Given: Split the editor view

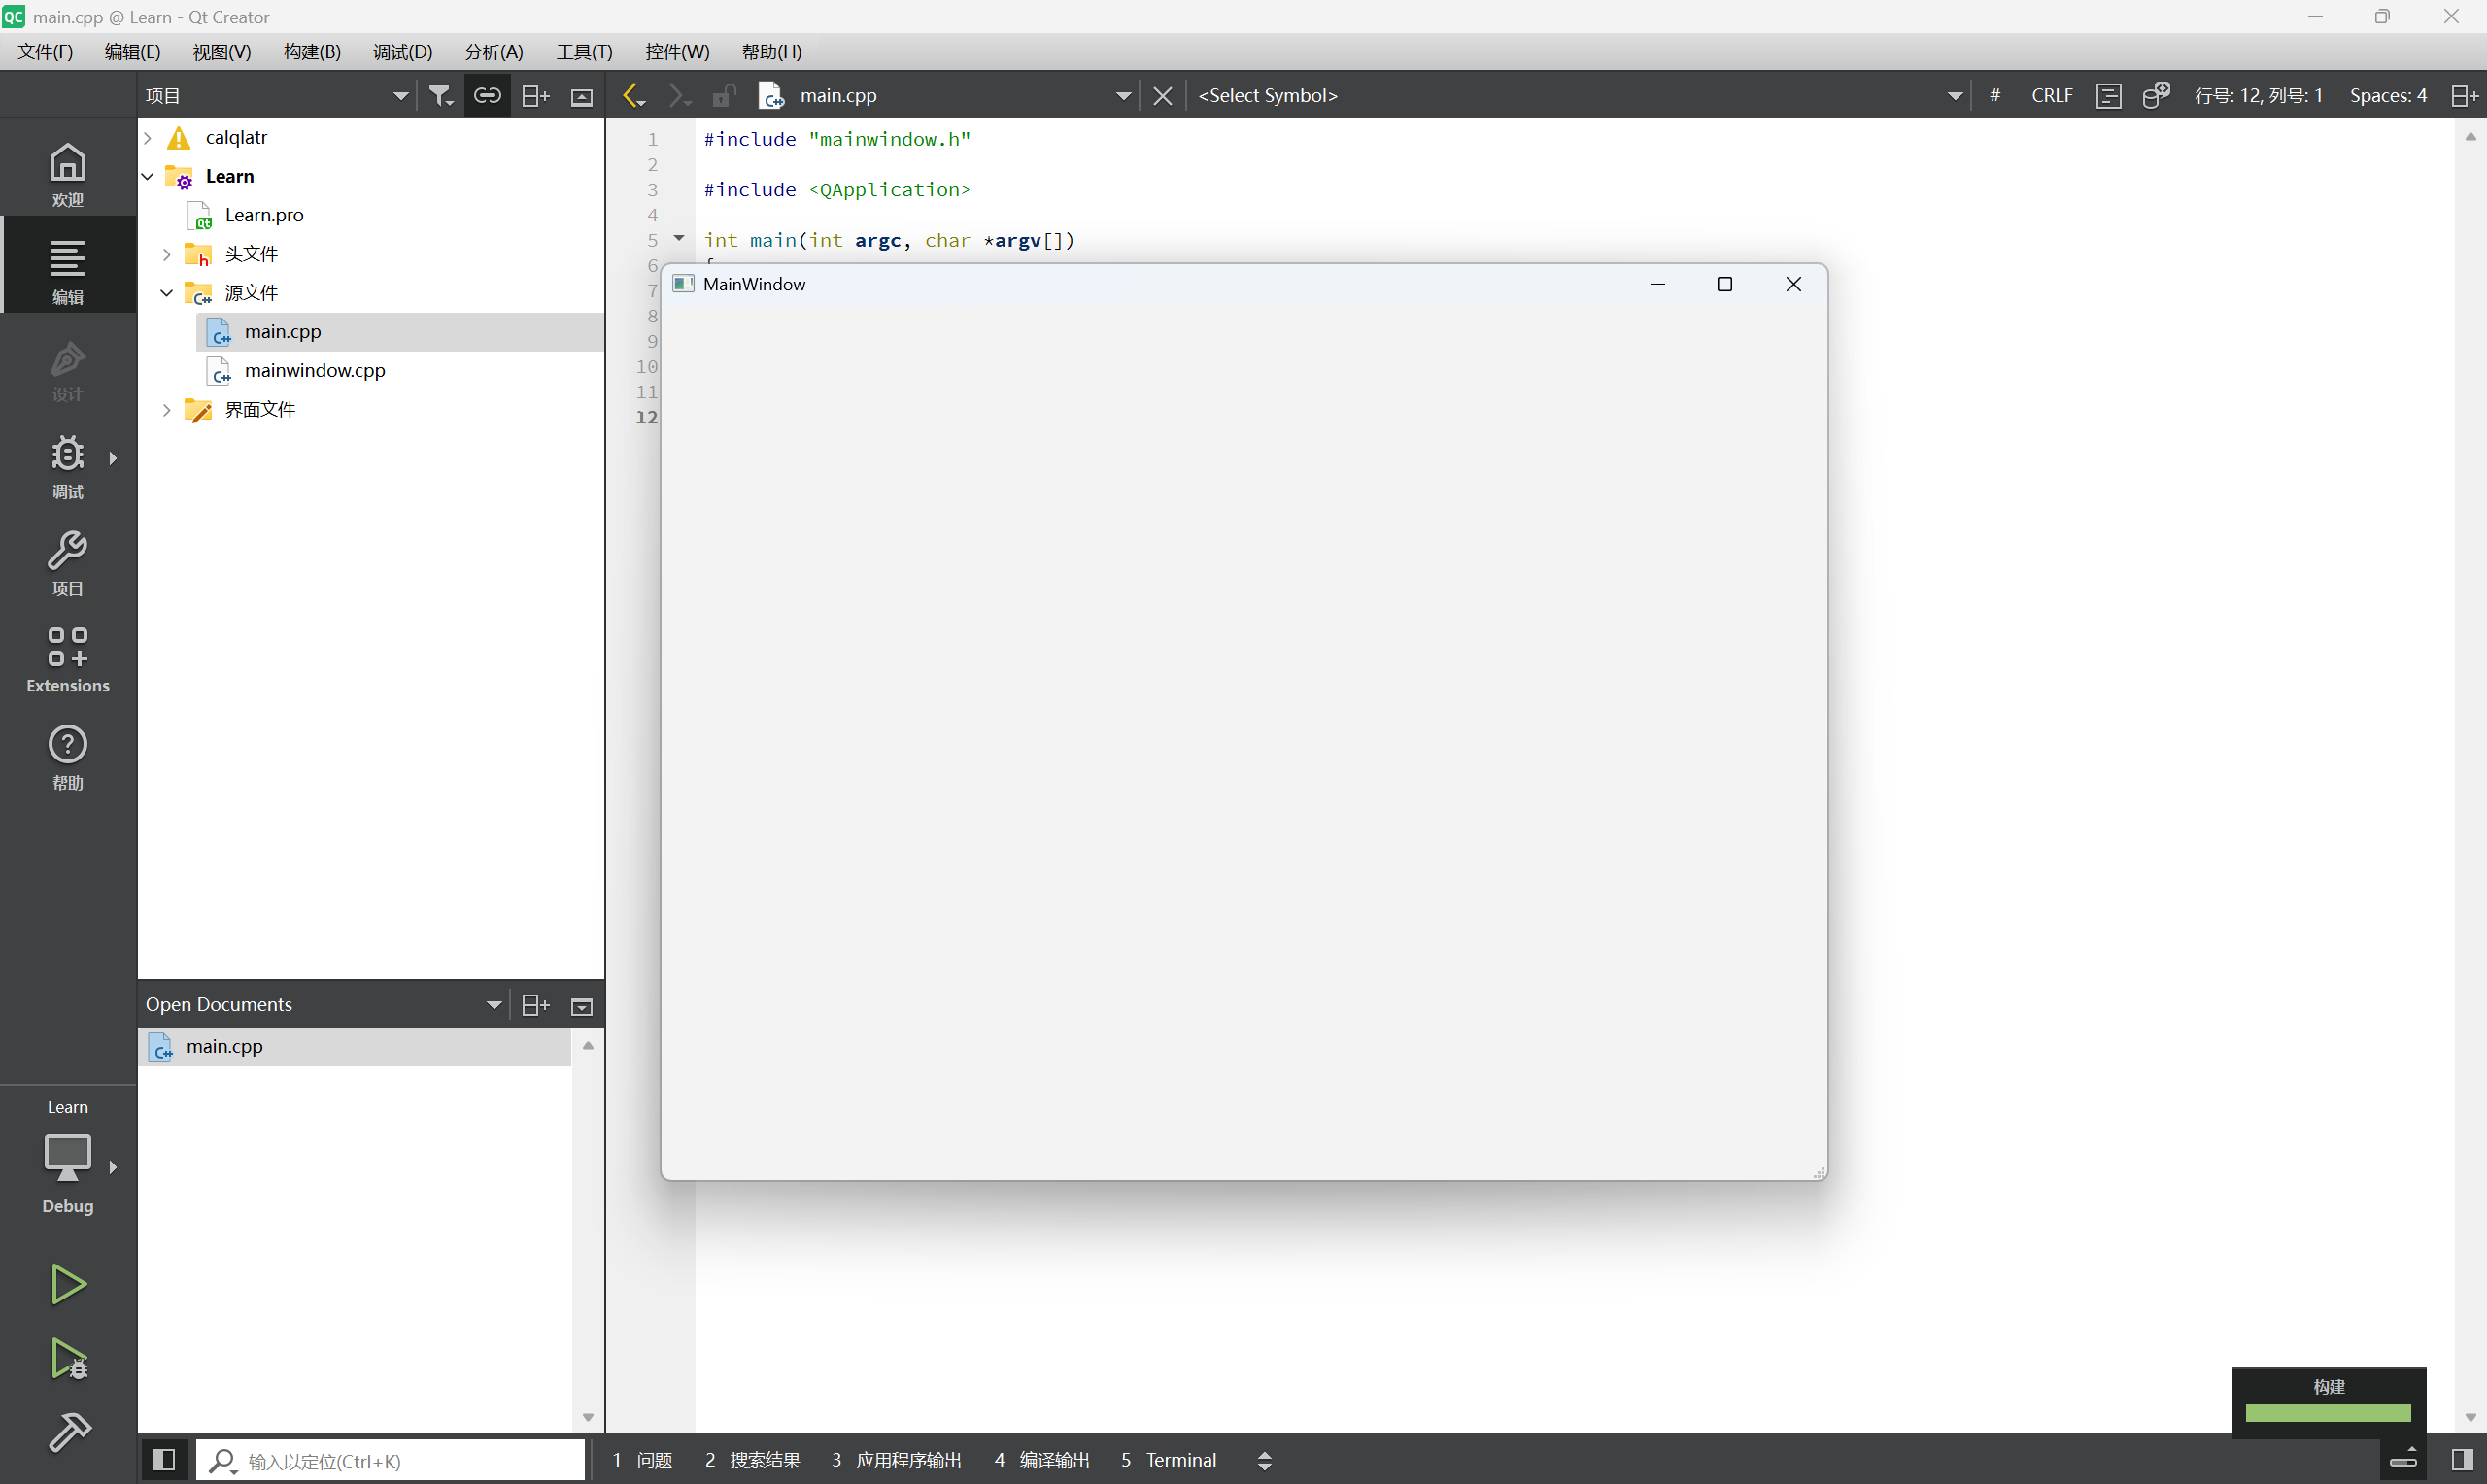Looking at the screenshot, I should click(2464, 96).
